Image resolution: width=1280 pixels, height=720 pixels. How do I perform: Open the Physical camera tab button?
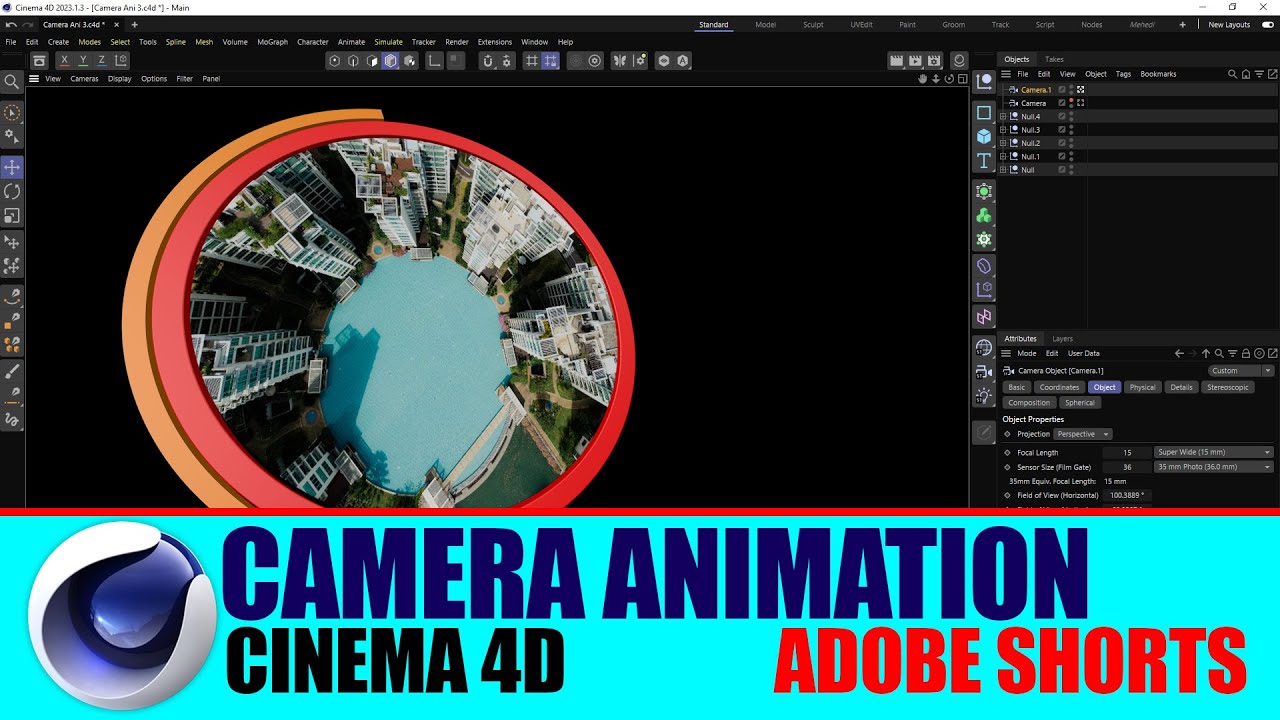coord(1142,387)
